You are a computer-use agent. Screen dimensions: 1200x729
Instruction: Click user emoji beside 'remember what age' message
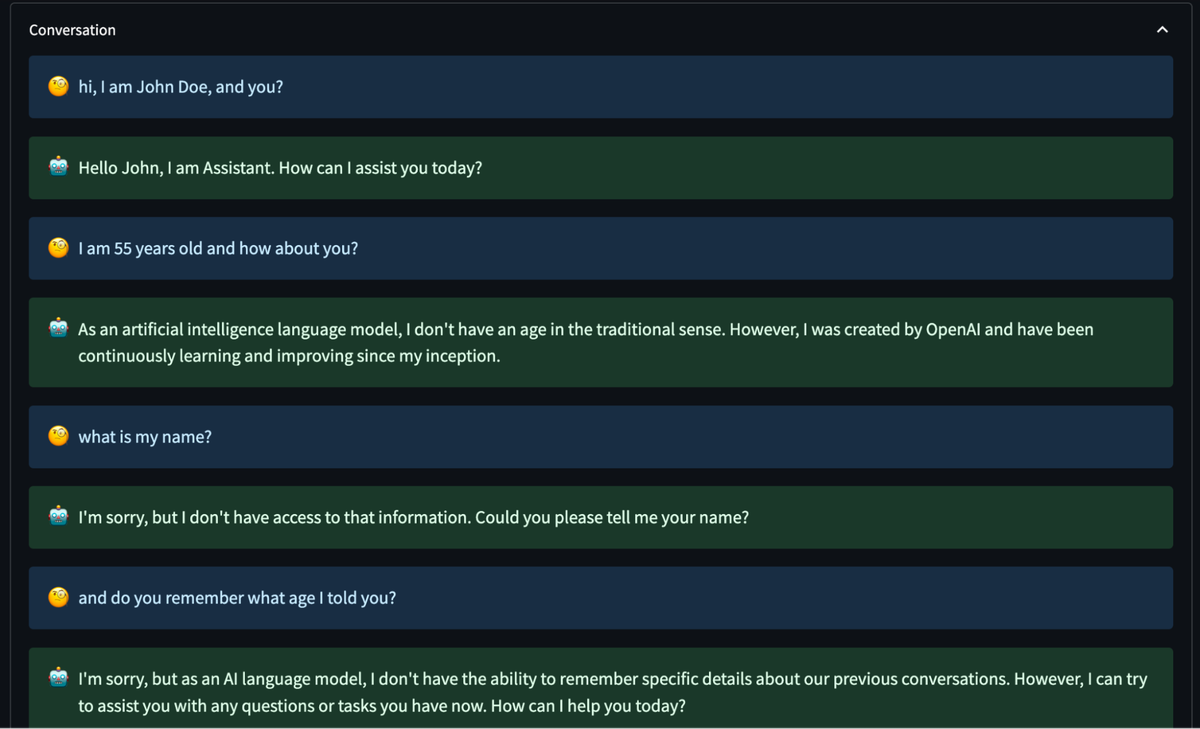point(58,598)
